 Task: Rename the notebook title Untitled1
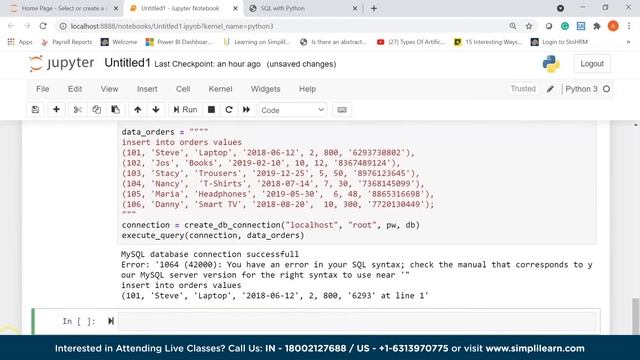(x=127, y=63)
